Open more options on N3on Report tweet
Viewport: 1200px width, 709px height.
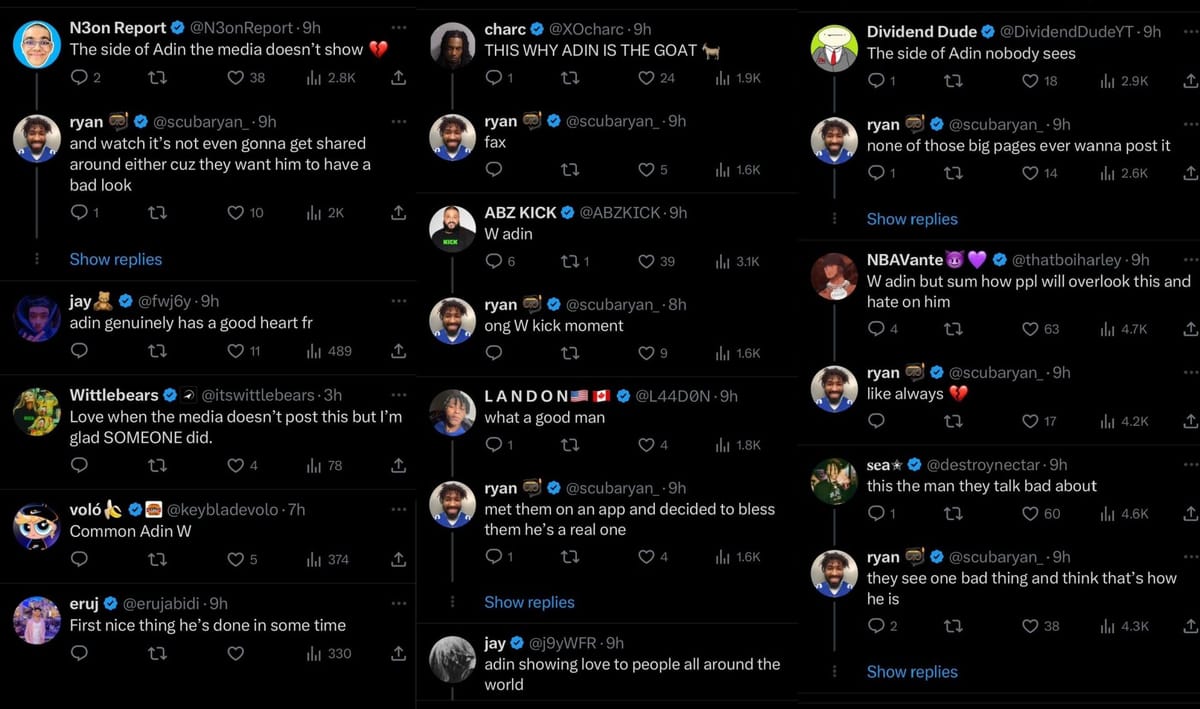click(399, 27)
